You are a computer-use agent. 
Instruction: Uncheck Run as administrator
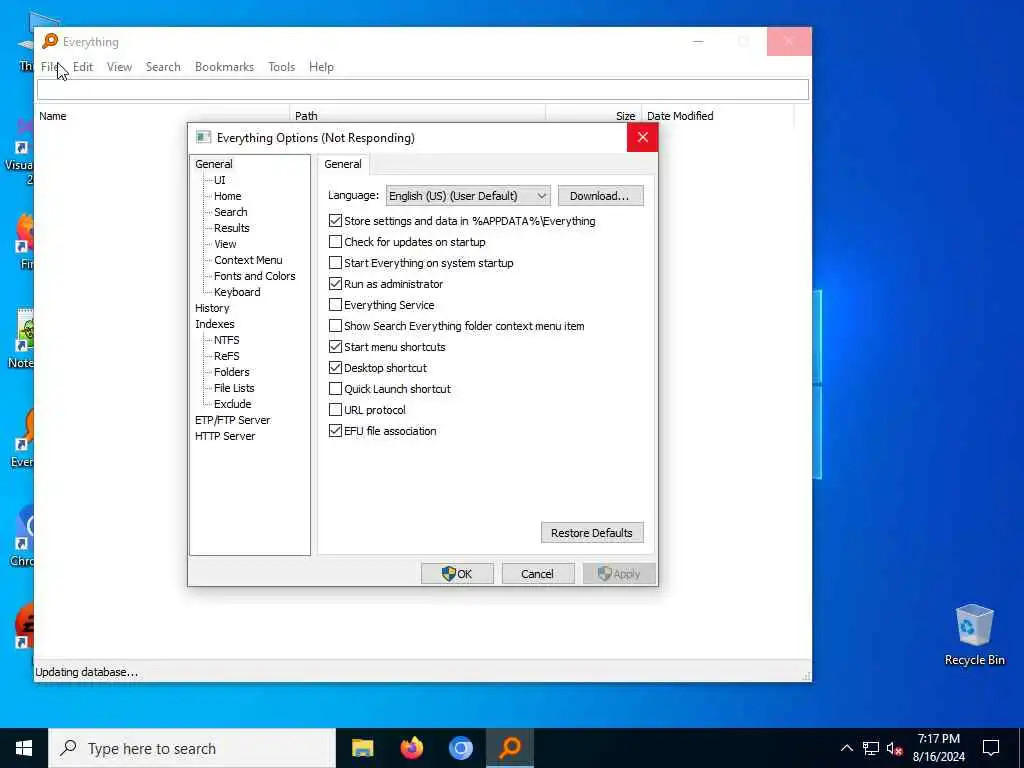click(335, 283)
